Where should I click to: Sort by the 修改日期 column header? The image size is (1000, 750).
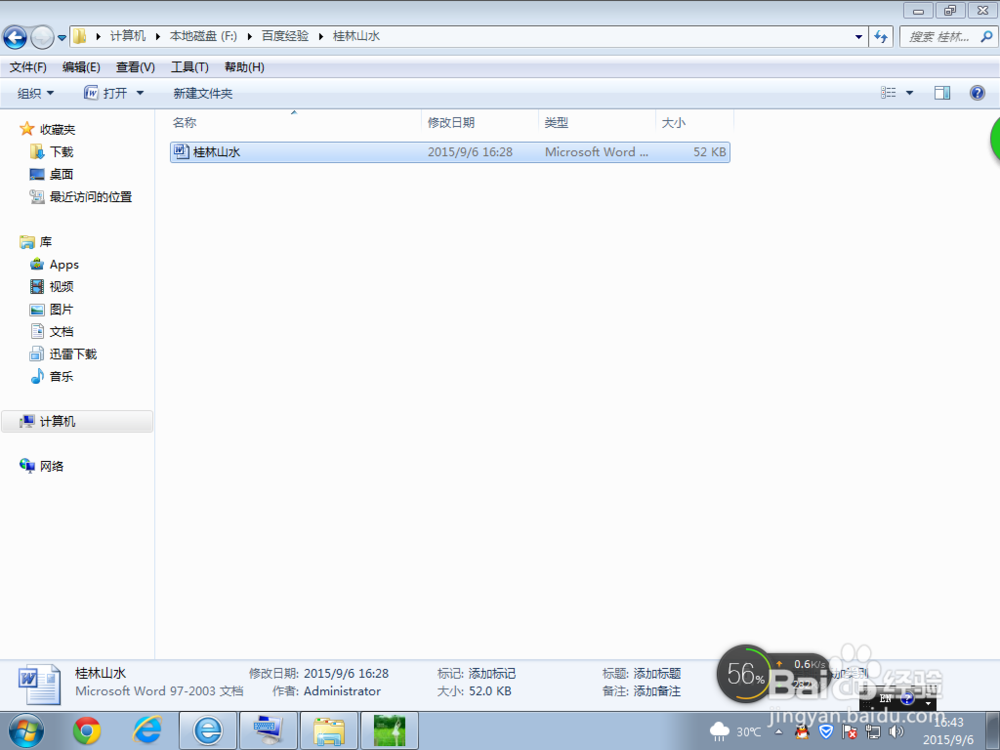point(480,122)
